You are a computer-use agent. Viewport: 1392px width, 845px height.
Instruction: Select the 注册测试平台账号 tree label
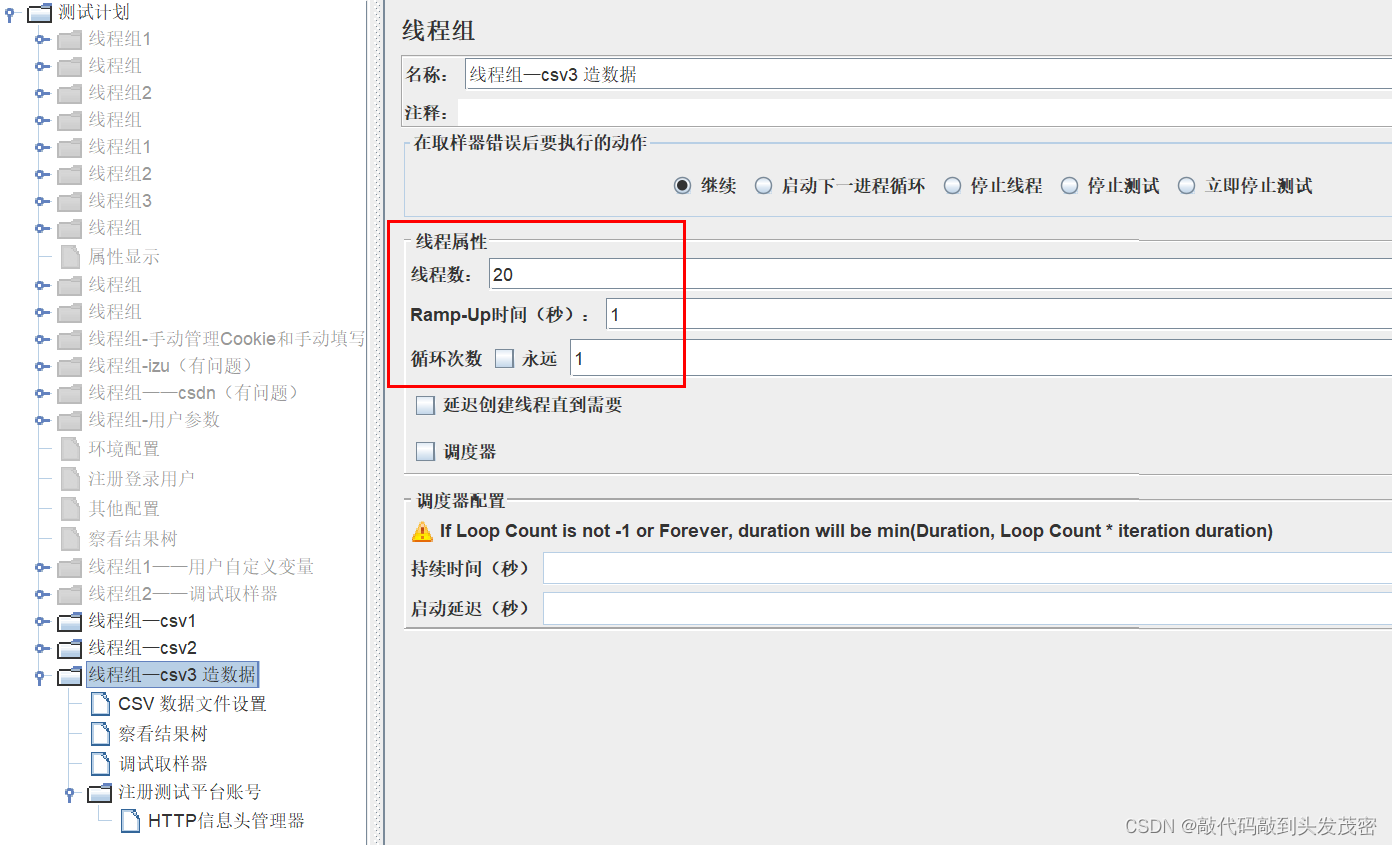tap(190, 792)
